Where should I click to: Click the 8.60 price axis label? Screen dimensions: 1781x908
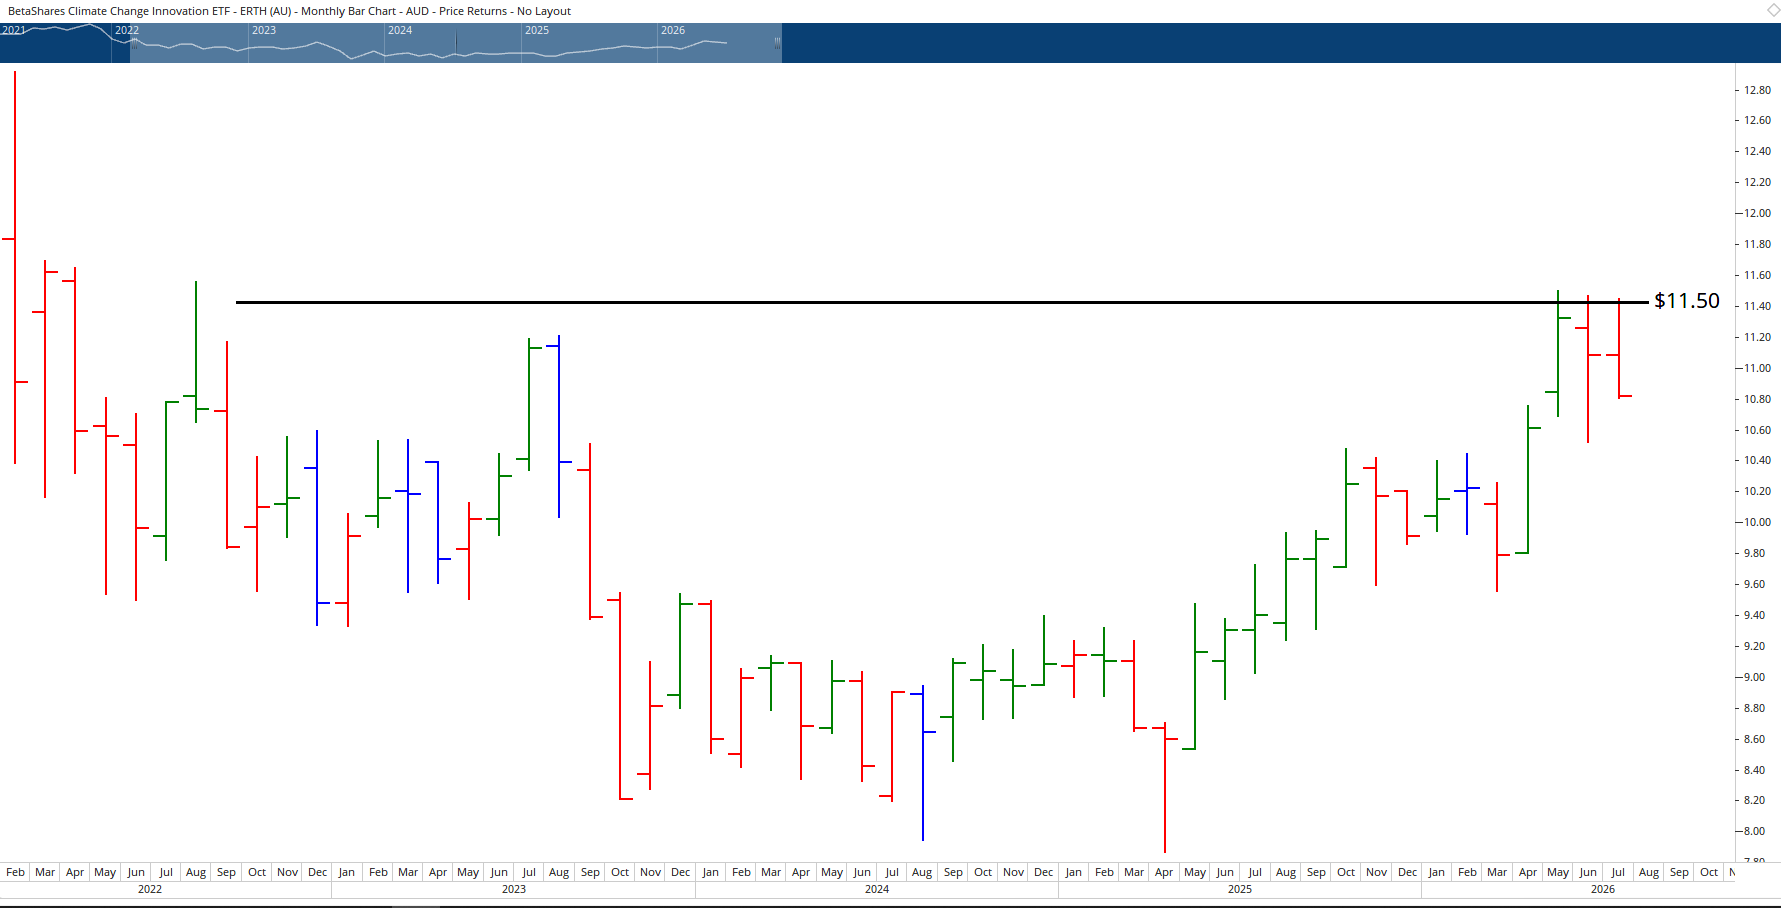(1754, 739)
